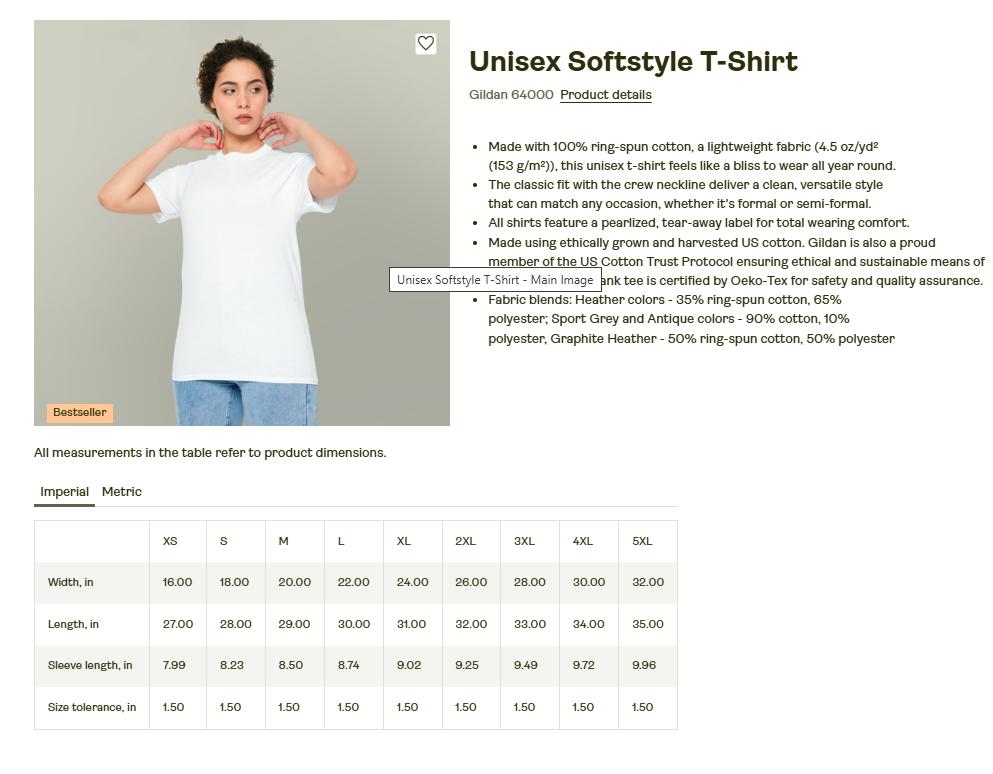Click the L column header
Image resolution: width=993 pixels, height=774 pixels.
(x=341, y=542)
